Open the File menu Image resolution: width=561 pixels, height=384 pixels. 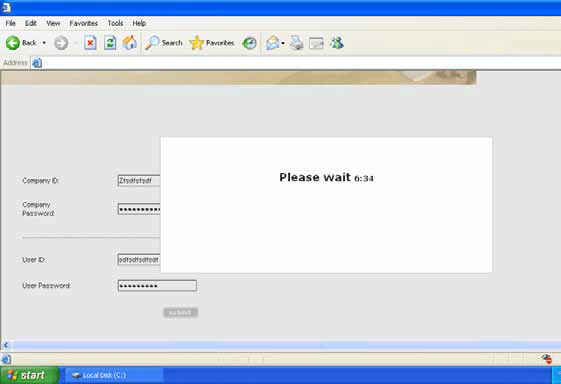click(10, 23)
